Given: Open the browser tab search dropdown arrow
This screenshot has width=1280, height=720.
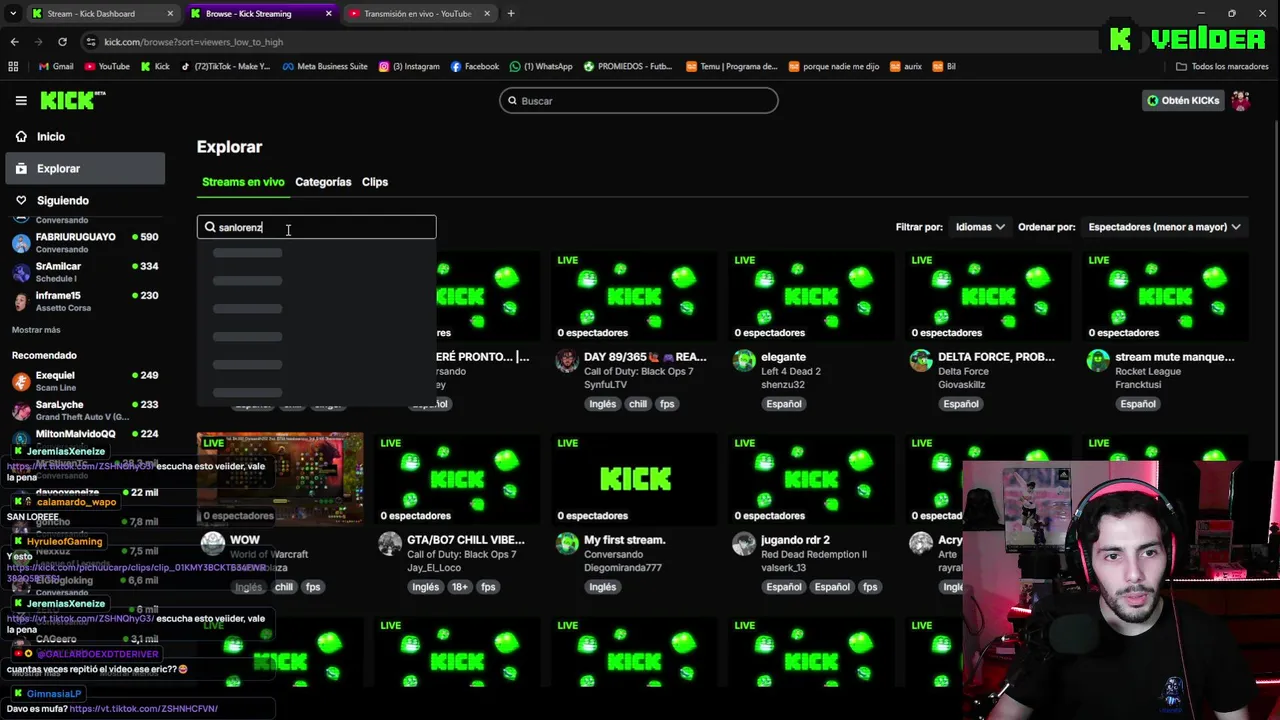Looking at the screenshot, I should point(13,14).
